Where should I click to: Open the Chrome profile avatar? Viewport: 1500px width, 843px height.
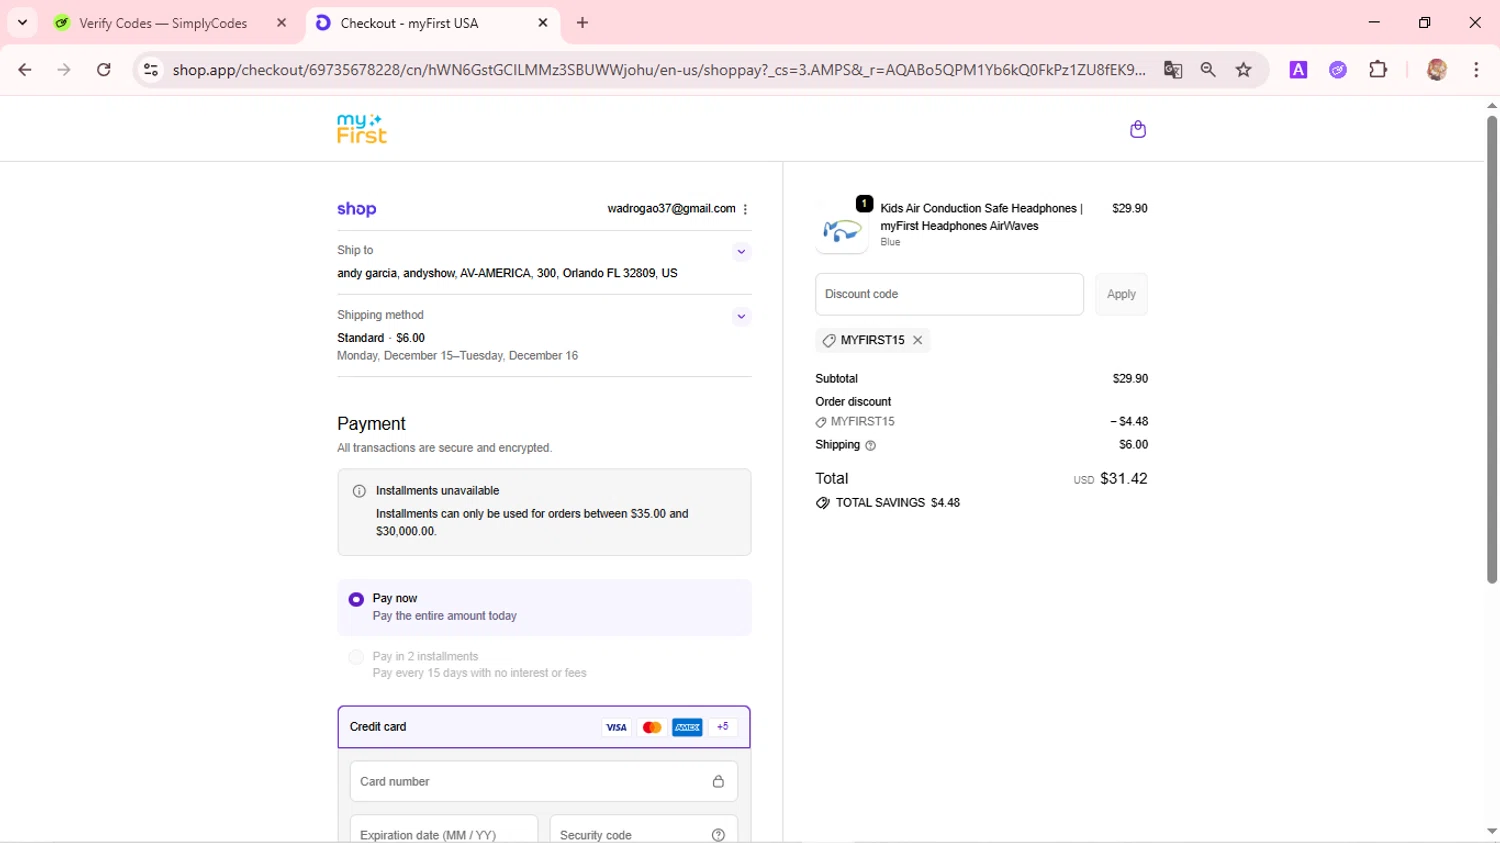[1437, 70]
